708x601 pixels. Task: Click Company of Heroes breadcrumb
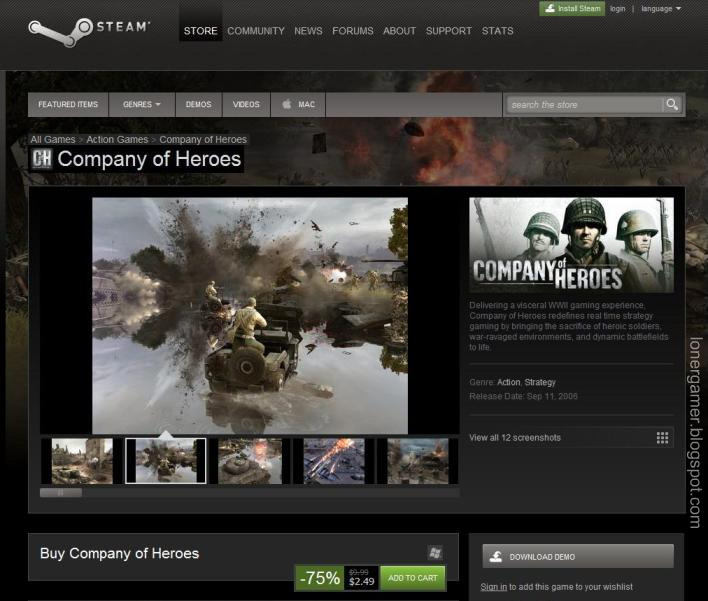pyautogui.click(x=203, y=140)
